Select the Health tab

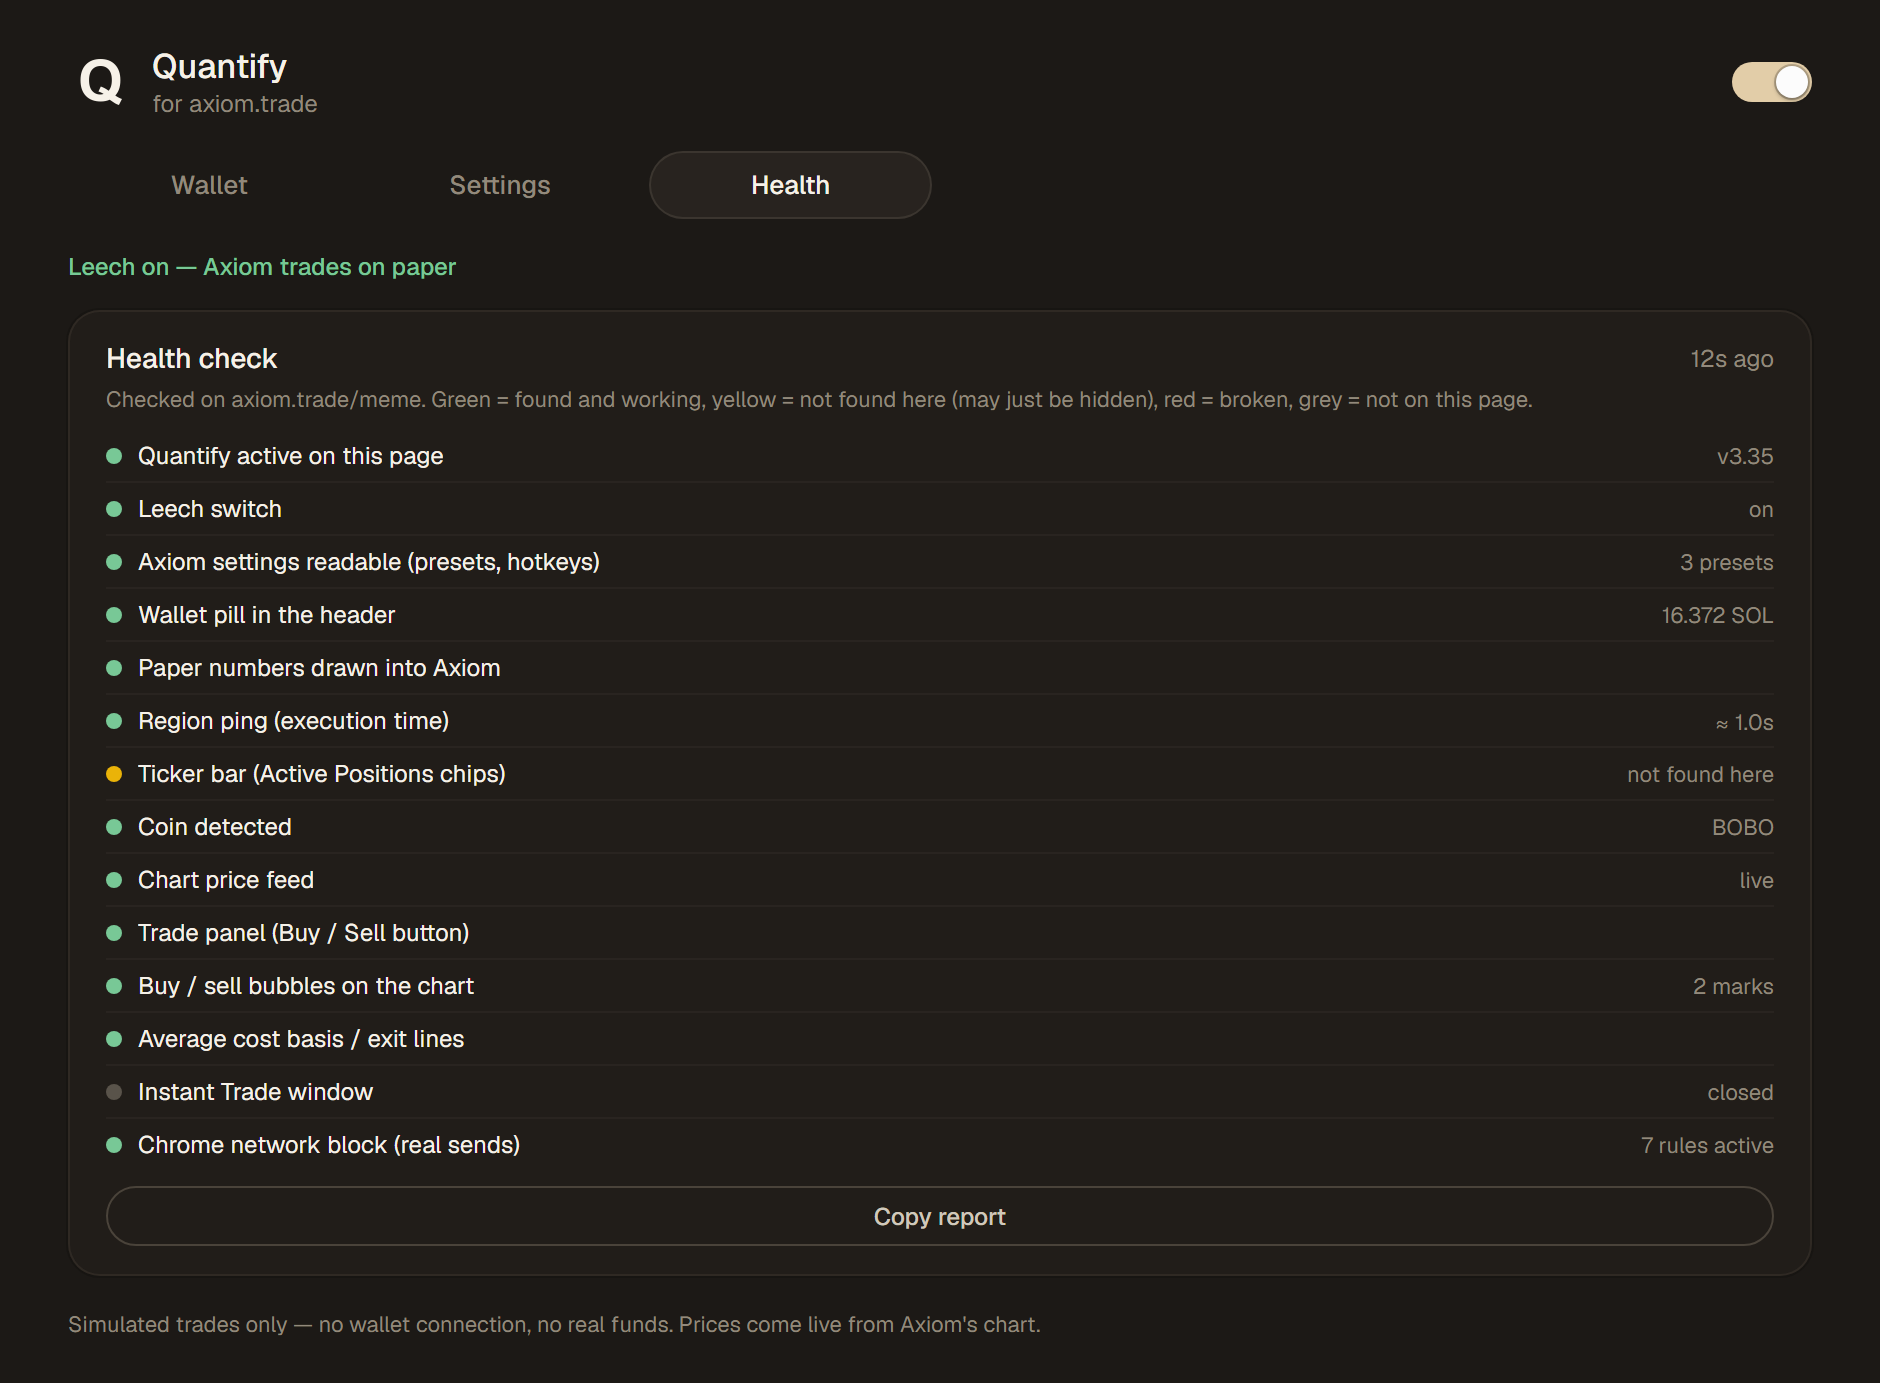pos(790,185)
